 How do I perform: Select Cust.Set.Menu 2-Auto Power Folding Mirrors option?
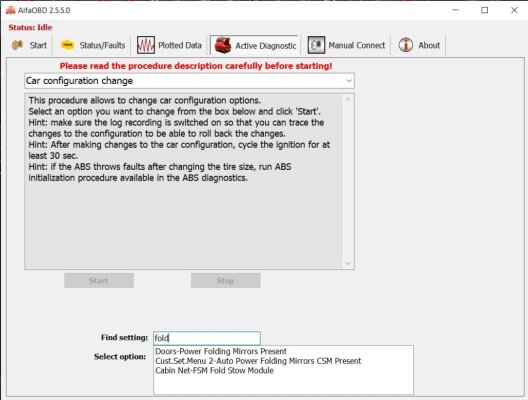click(x=258, y=361)
